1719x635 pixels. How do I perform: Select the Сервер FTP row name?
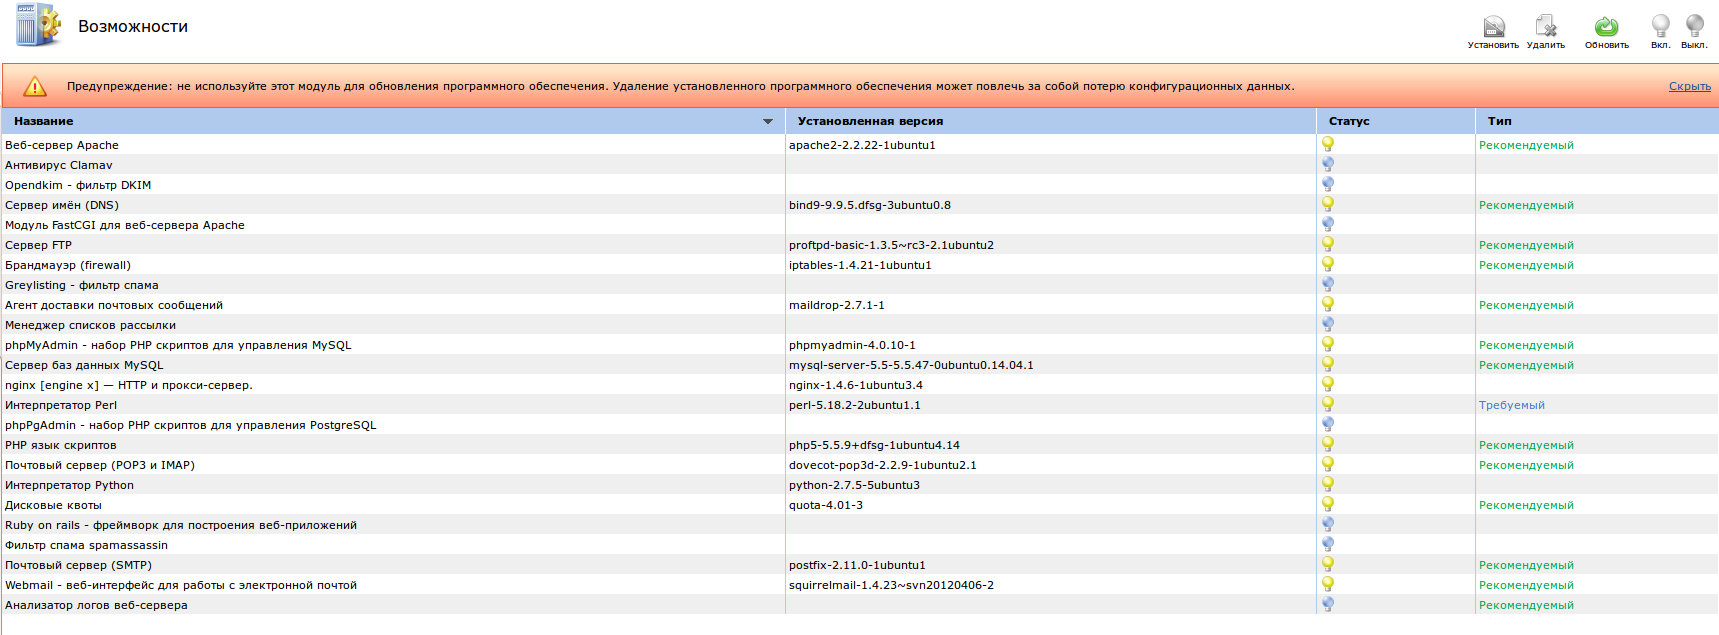(x=38, y=245)
